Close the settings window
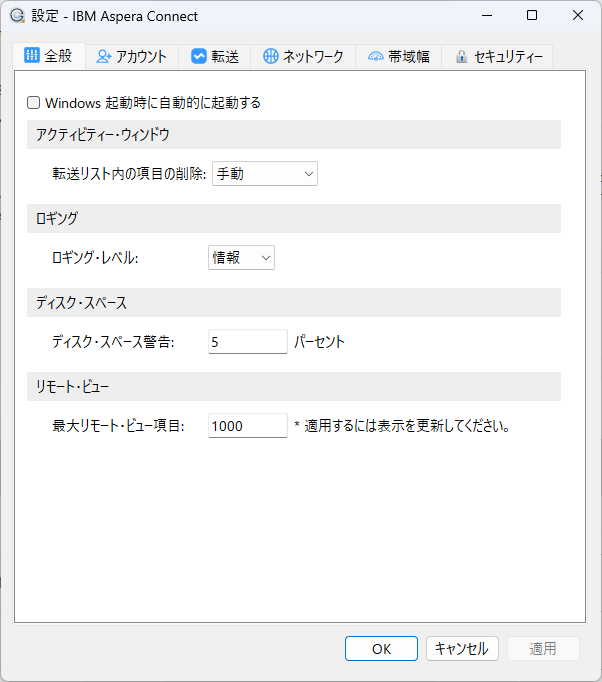 tap(578, 16)
